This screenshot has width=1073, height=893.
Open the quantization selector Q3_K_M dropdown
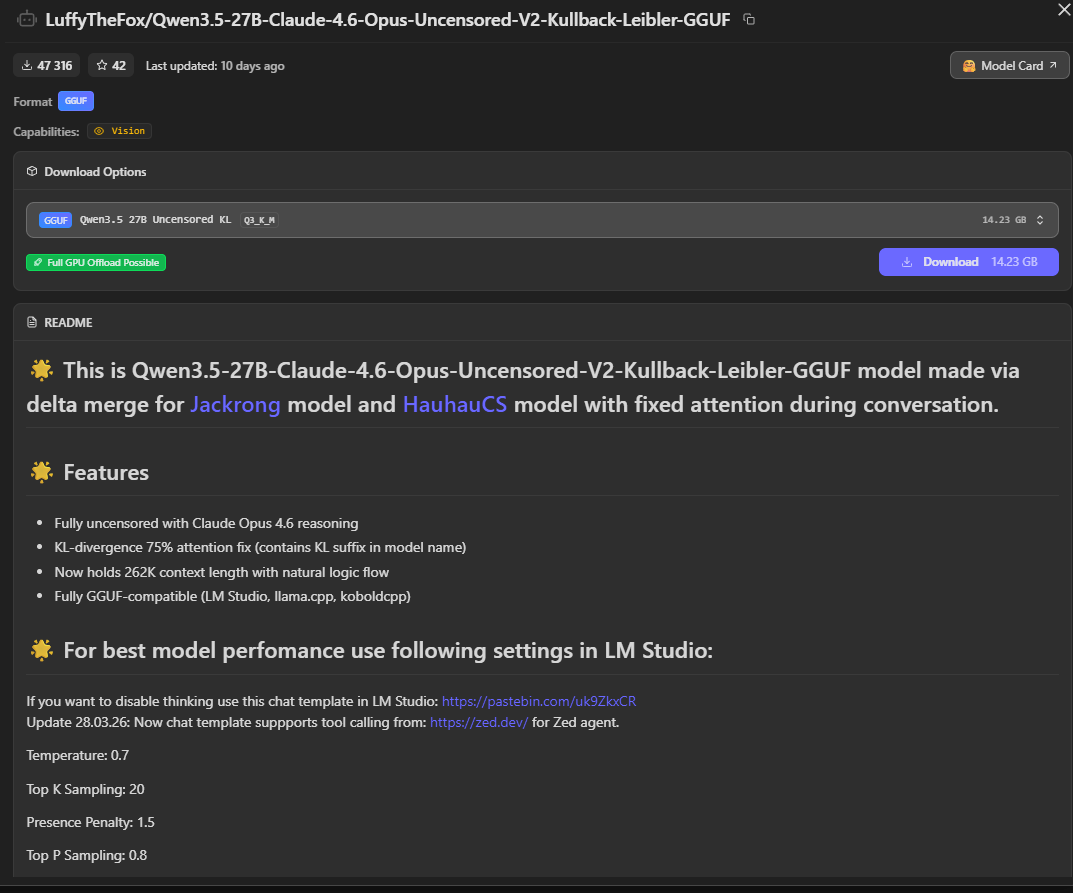(x=542, y=220)
